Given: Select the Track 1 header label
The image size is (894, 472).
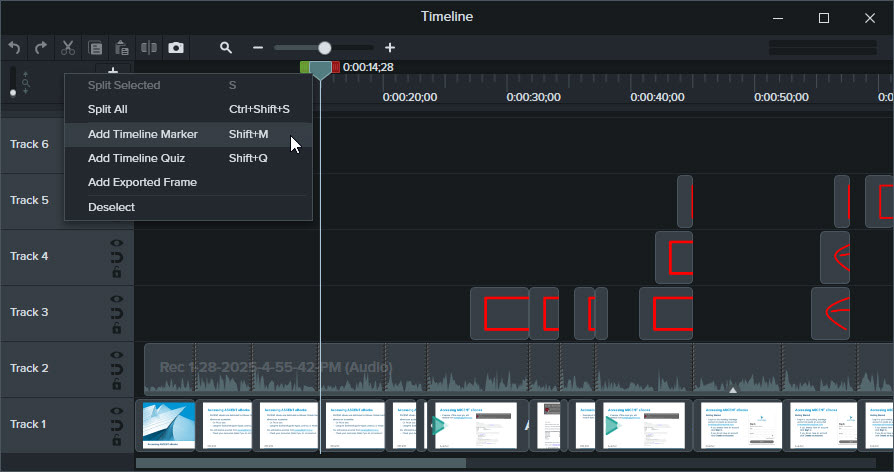Looking at the screenshot, I should 28,424.
